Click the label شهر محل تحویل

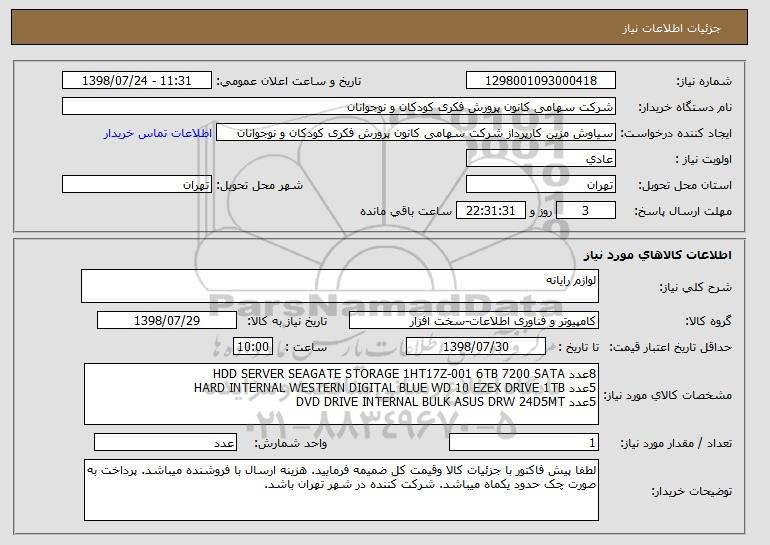pos(260,186)
